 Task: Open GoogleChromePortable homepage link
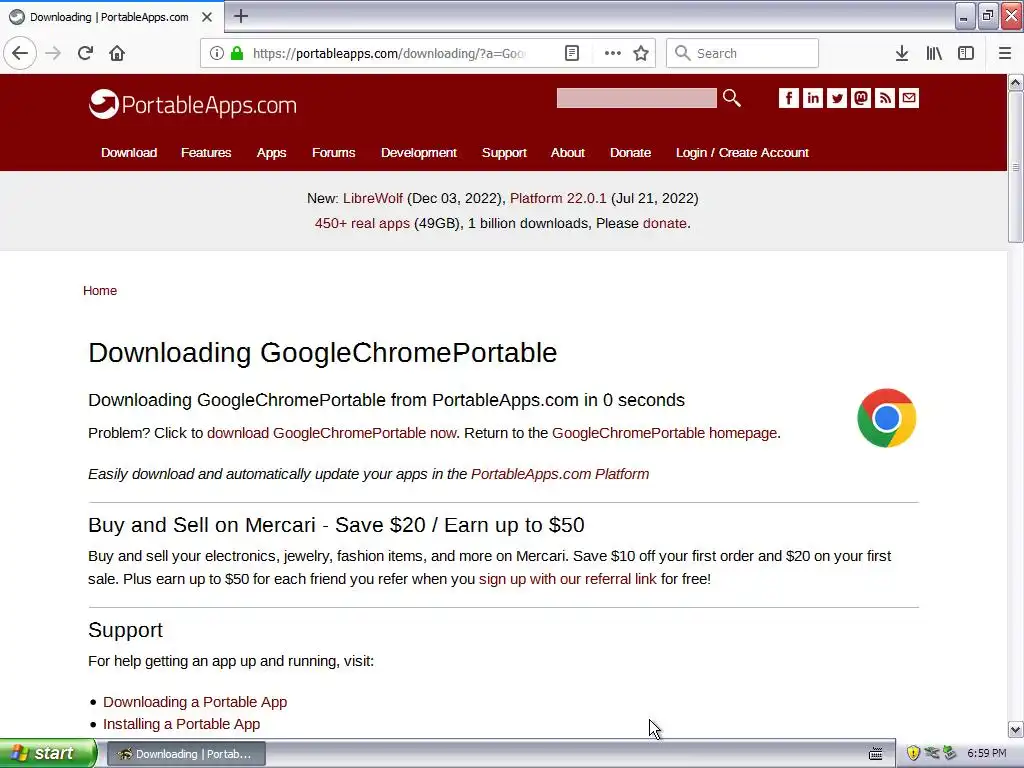tap(664, 433)
